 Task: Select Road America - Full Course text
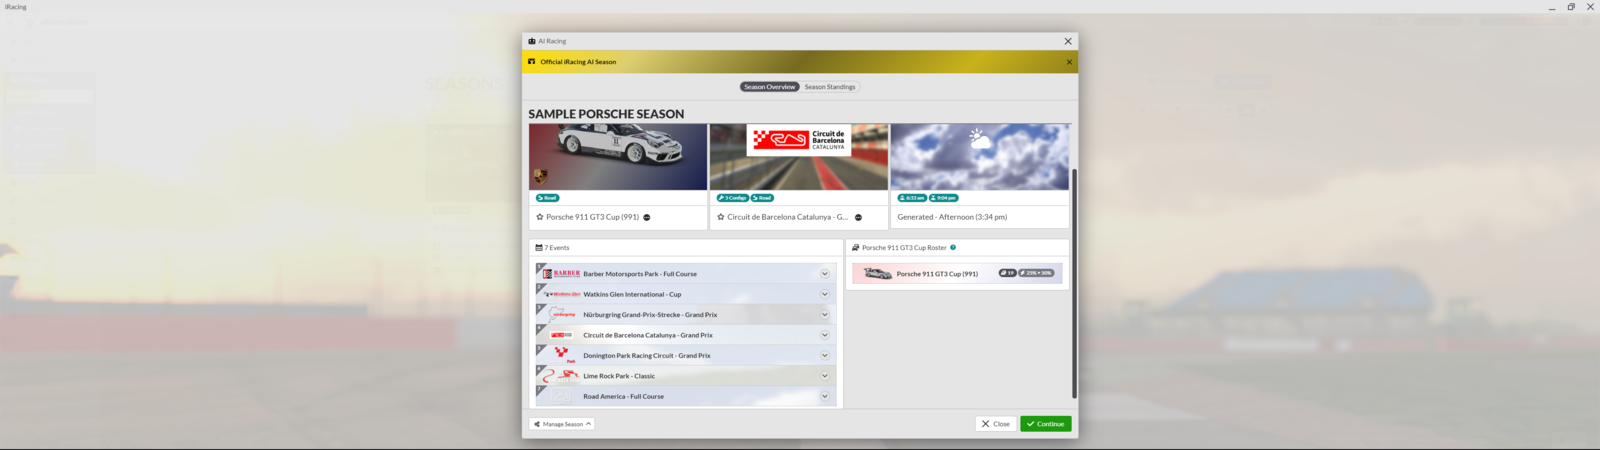pos(623,397)
